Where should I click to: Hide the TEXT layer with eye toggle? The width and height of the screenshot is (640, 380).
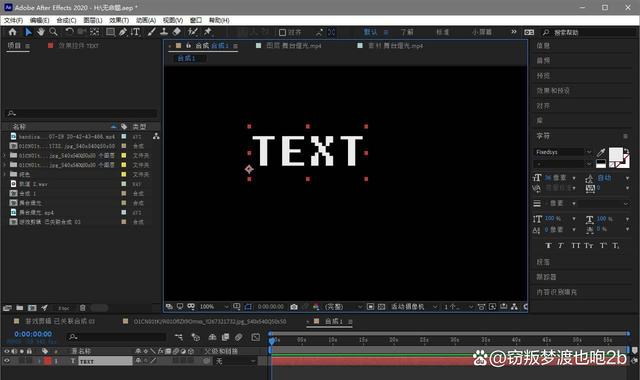pos(7,361)
